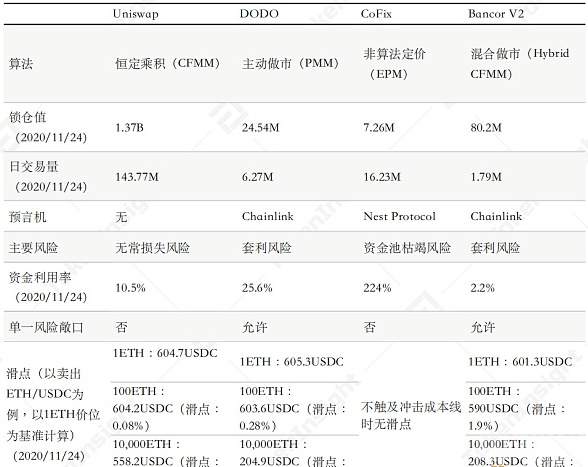Click the Uniswap column header
588x467 pixels.
[135, 14]
